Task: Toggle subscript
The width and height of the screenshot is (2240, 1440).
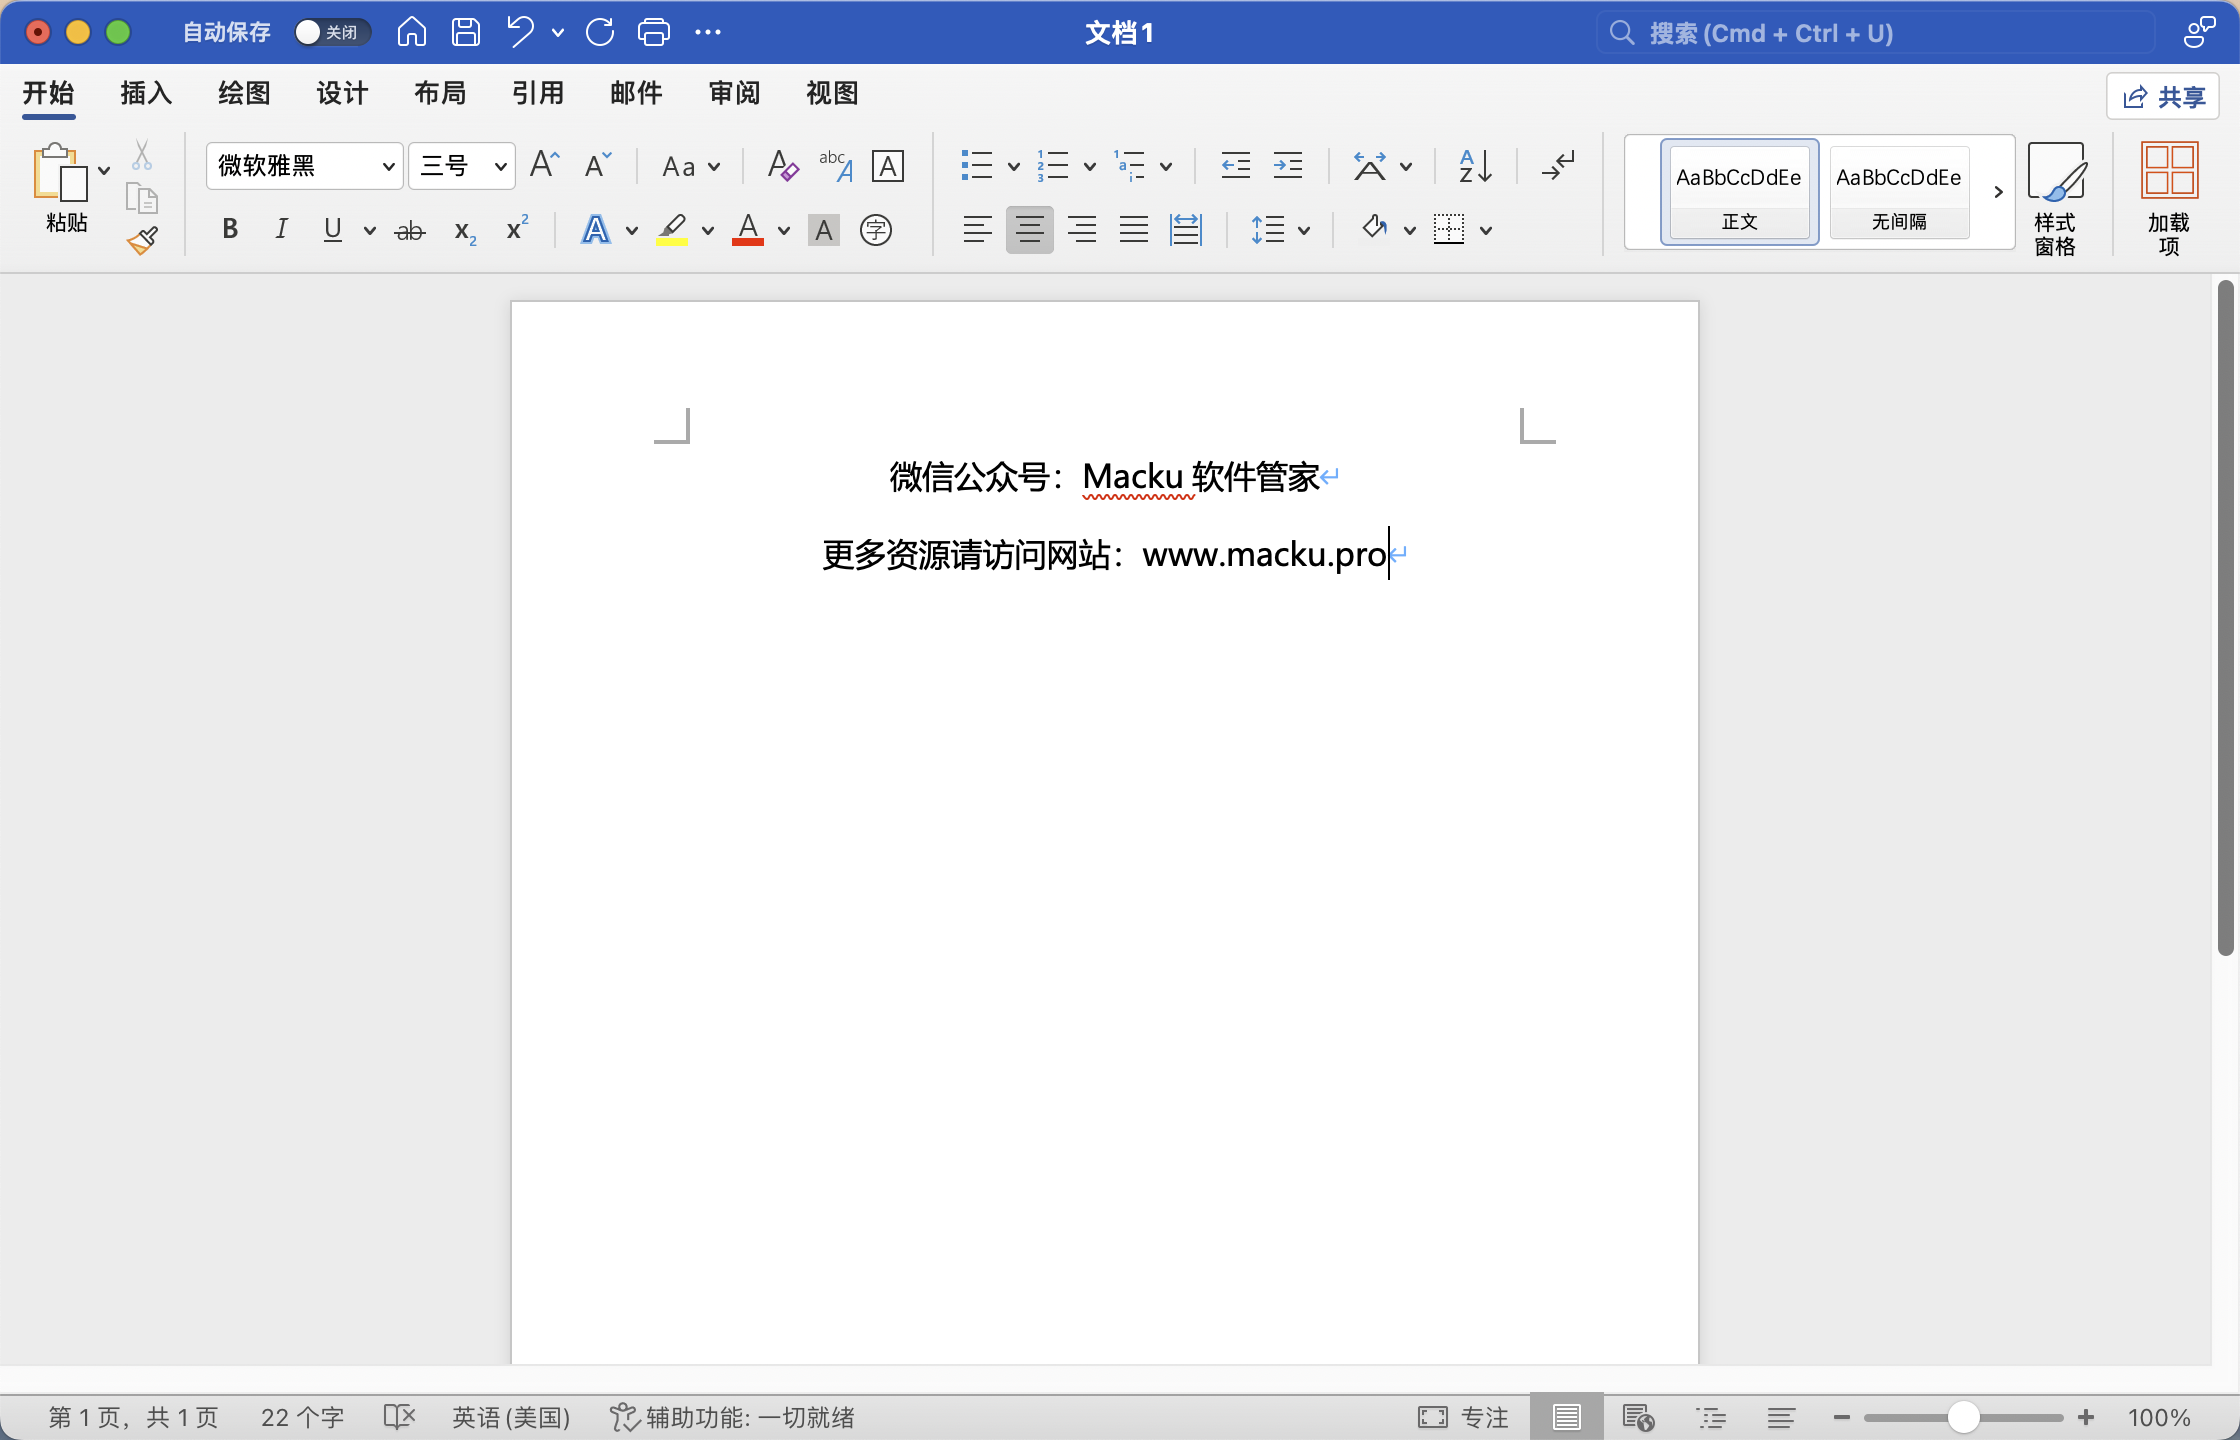Action: tap(464, 230)
